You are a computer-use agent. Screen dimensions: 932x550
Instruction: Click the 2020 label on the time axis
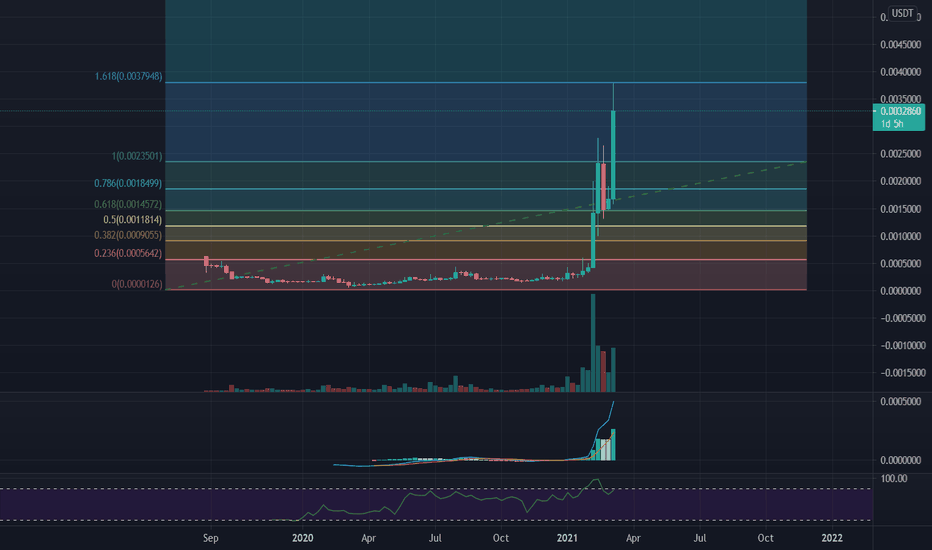pyautogui.click(x=303, y=538)
